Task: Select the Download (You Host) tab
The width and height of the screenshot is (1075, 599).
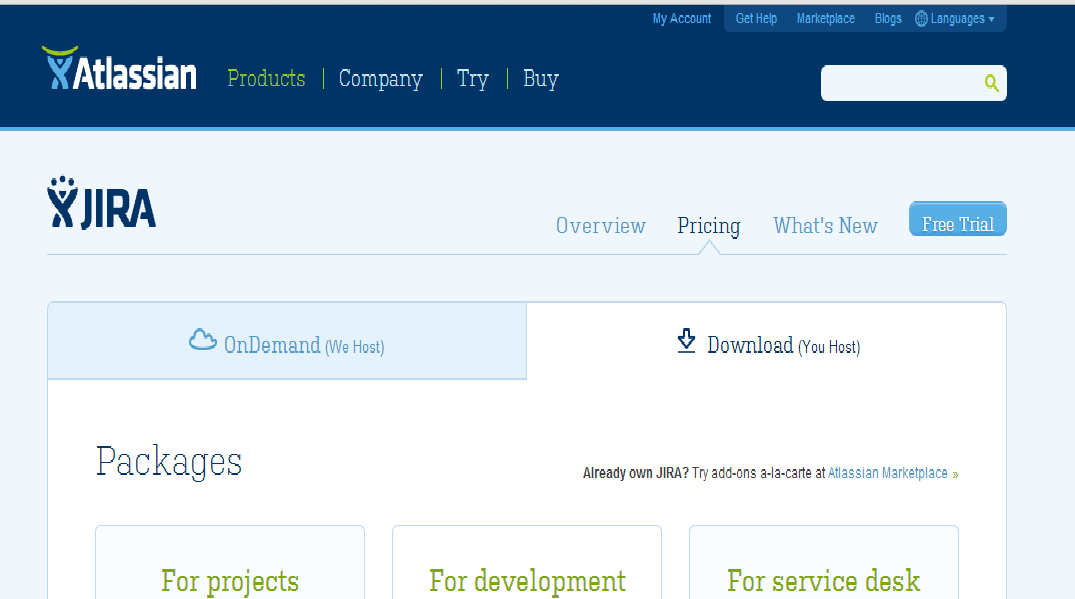Action: click(x=766, y=341)
